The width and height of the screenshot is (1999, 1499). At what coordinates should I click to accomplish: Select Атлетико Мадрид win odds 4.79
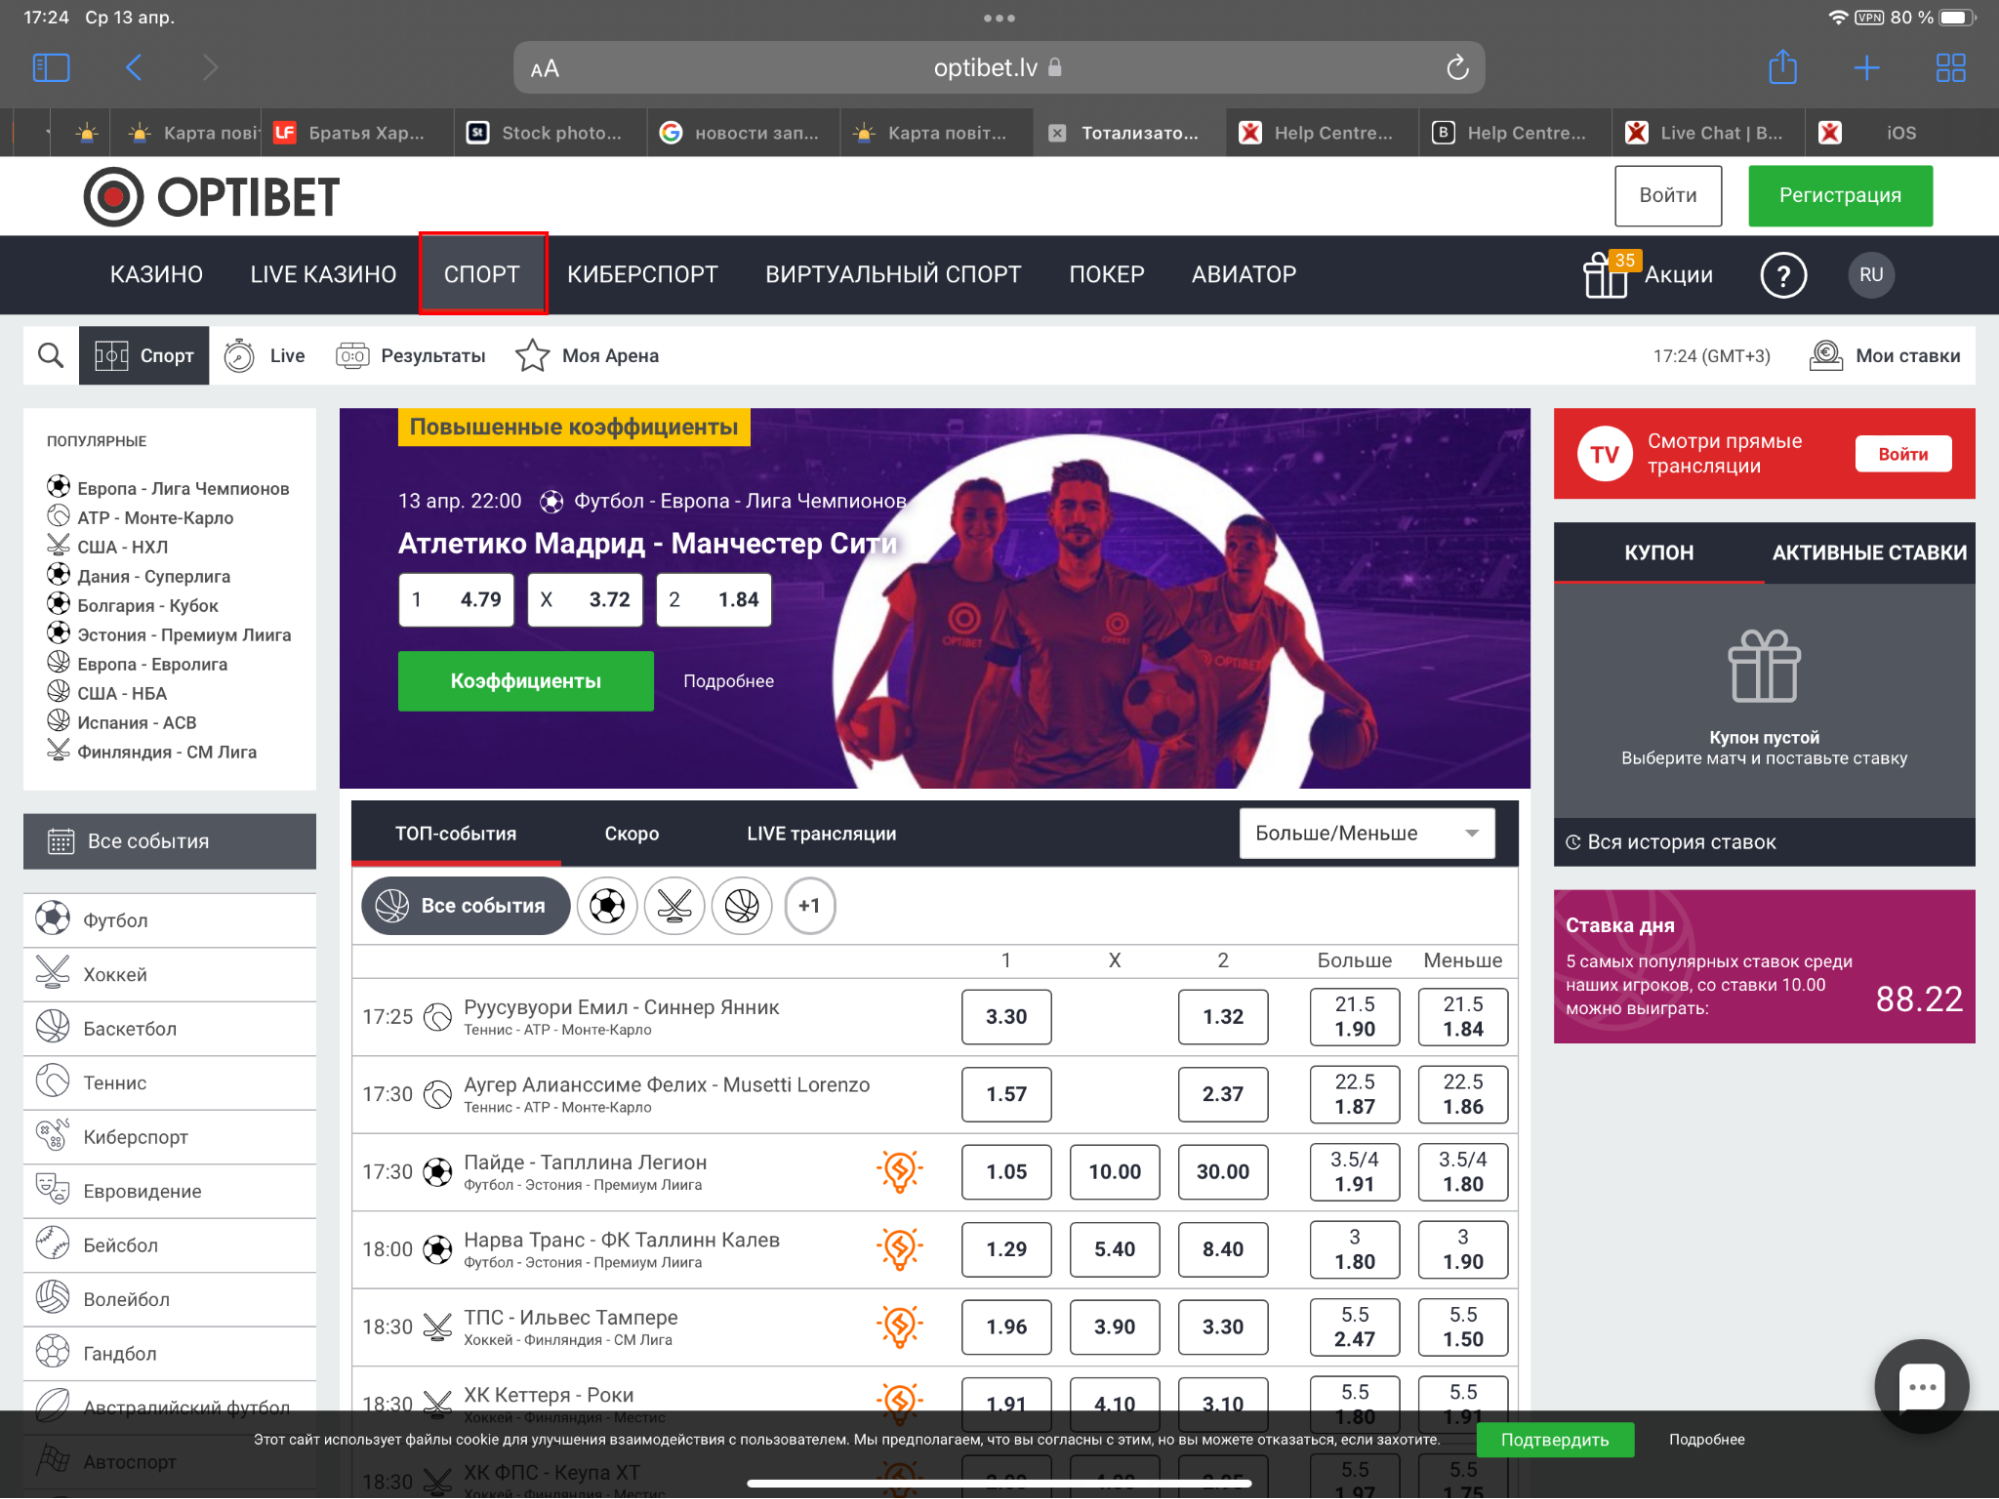coord(456,599)
